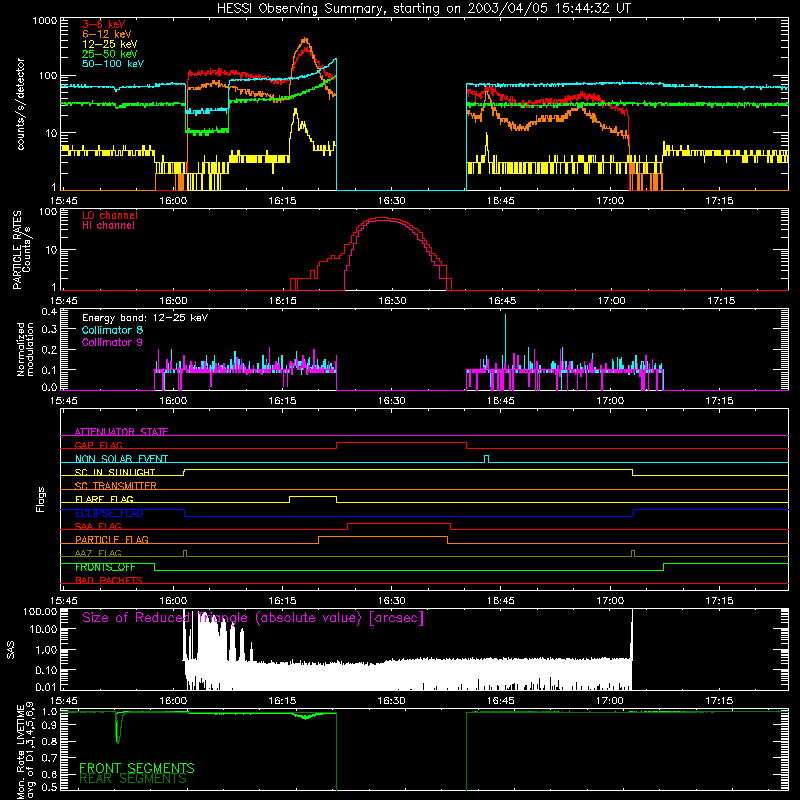Click the NON_SOLAR_EVENT cyan pulse on flag line

[486, 459]
